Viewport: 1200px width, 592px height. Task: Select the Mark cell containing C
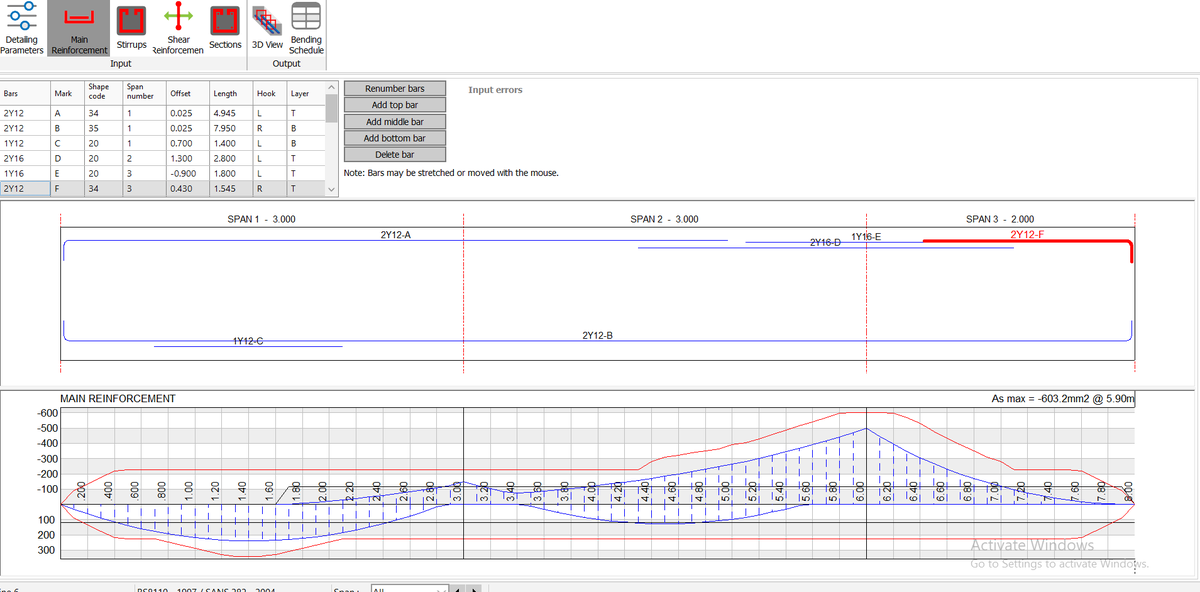[67, 144]
